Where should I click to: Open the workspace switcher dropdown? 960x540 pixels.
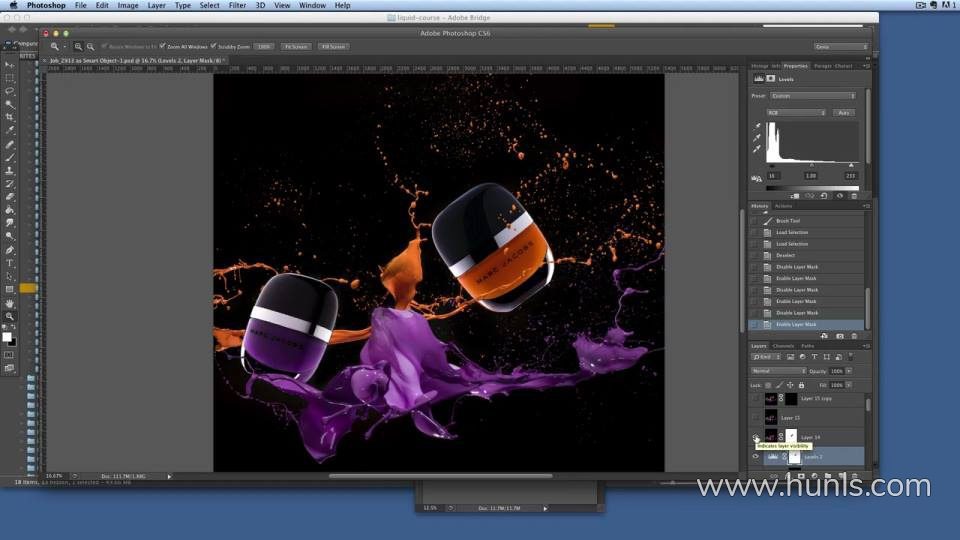click(841, 47)
